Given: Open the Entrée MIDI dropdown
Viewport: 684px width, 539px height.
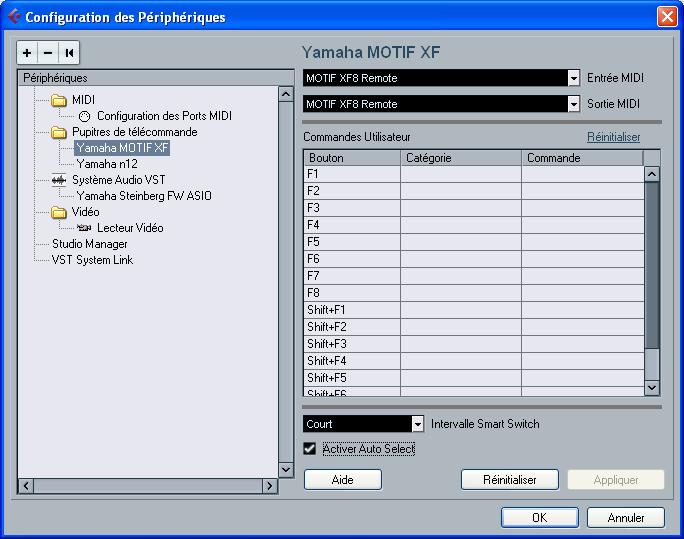Looking at the screenshot, I should coord(573,78).
